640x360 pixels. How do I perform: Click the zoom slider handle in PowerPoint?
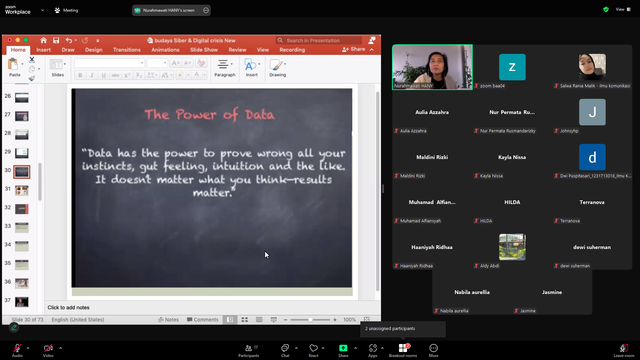pyautogui.click(x=310, y=320)
